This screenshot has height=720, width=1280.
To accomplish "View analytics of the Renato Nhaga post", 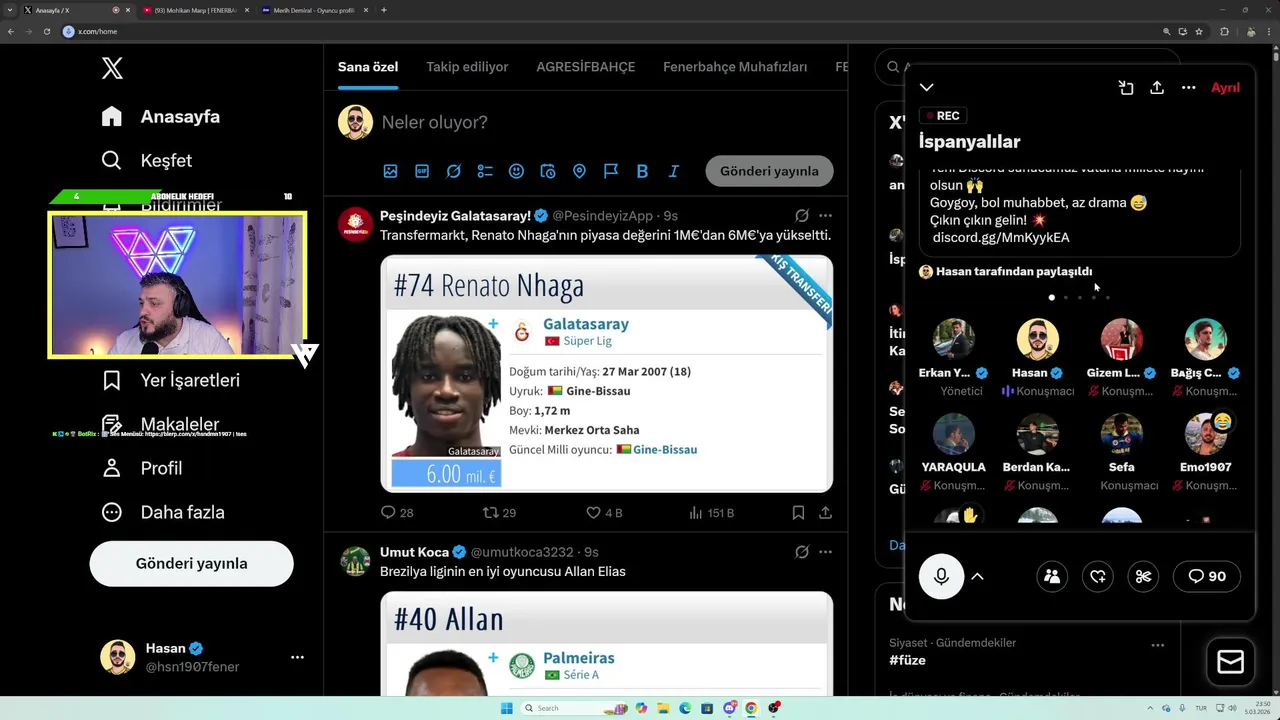I will coord(711,512).
